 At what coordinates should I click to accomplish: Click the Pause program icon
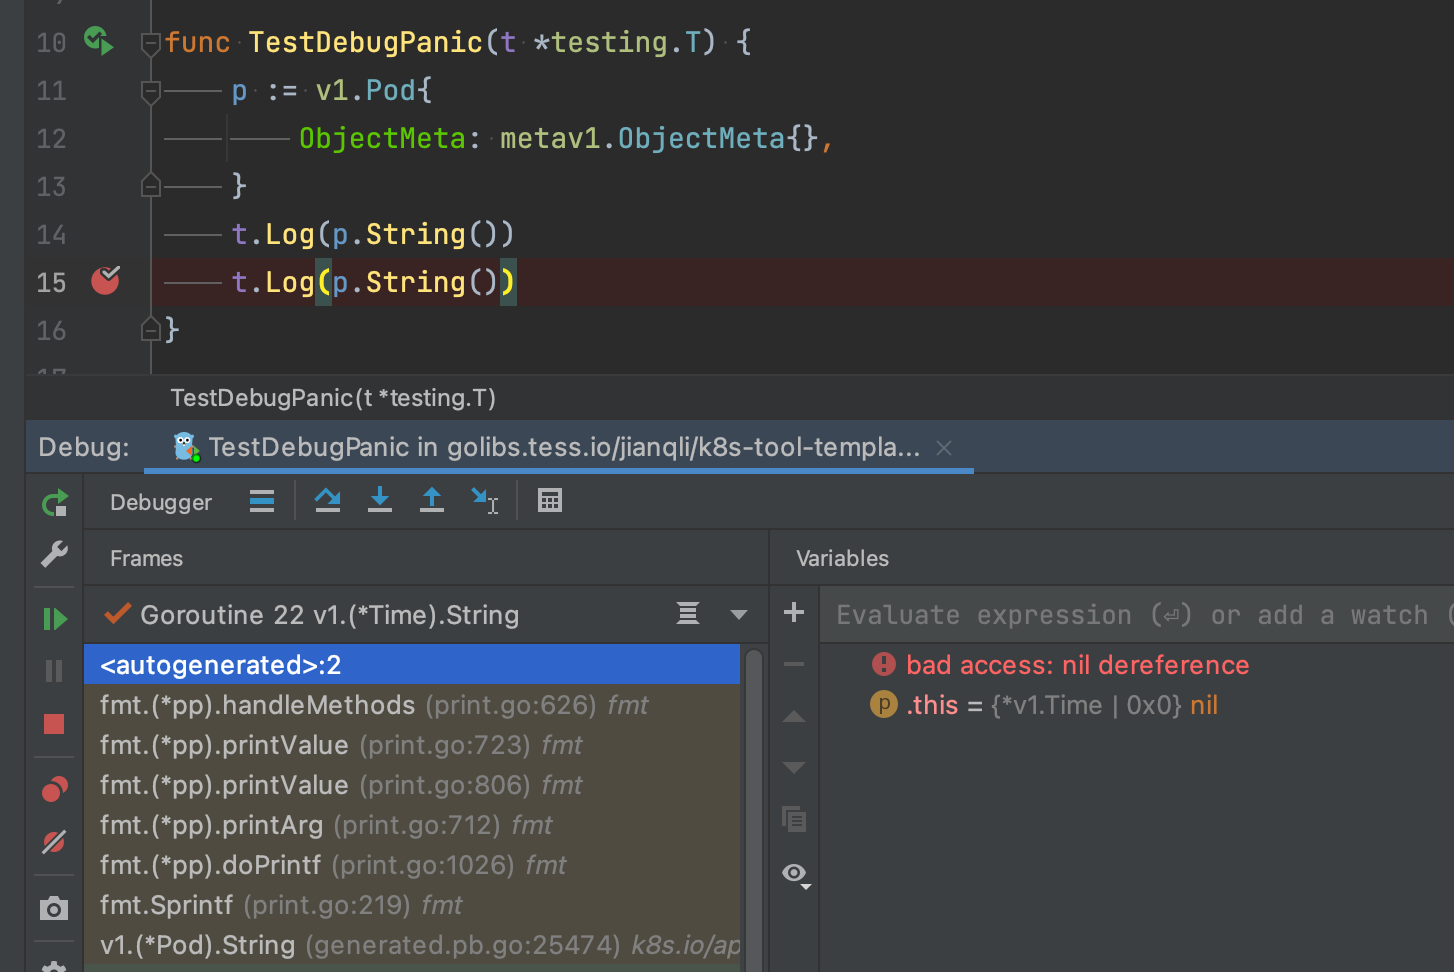(x=55, y=671)
